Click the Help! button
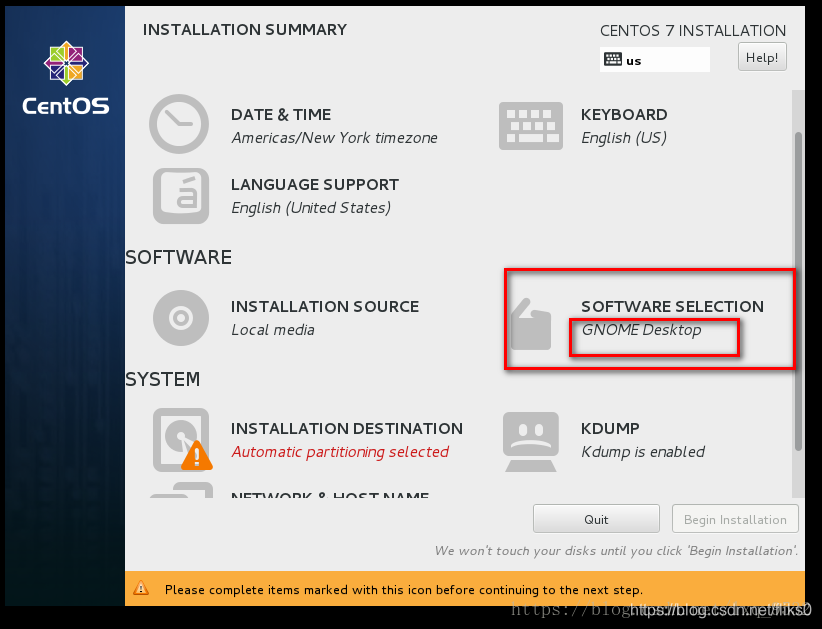 tap(762, 57)
